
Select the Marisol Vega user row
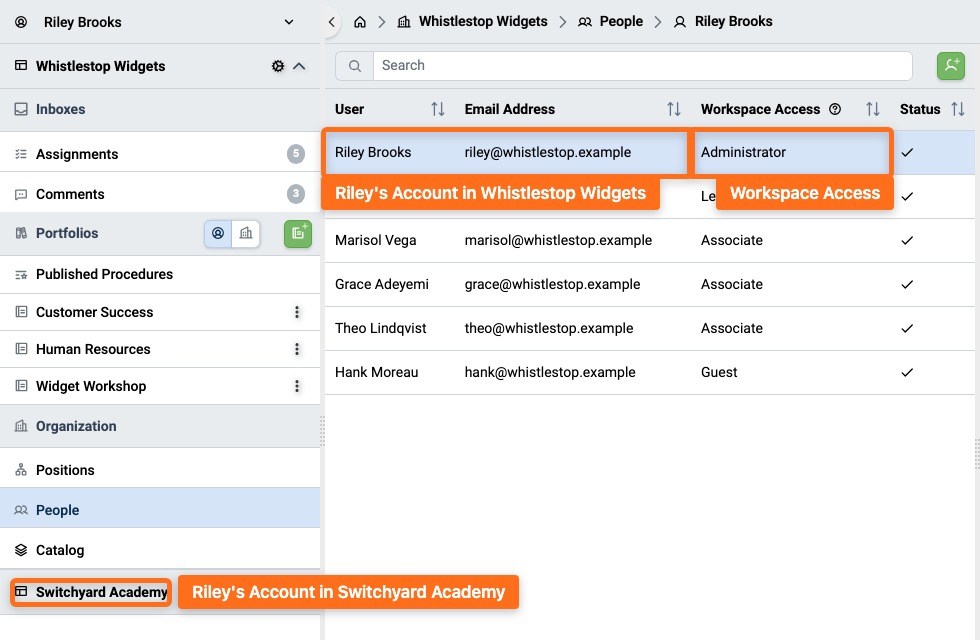(650, 241)
